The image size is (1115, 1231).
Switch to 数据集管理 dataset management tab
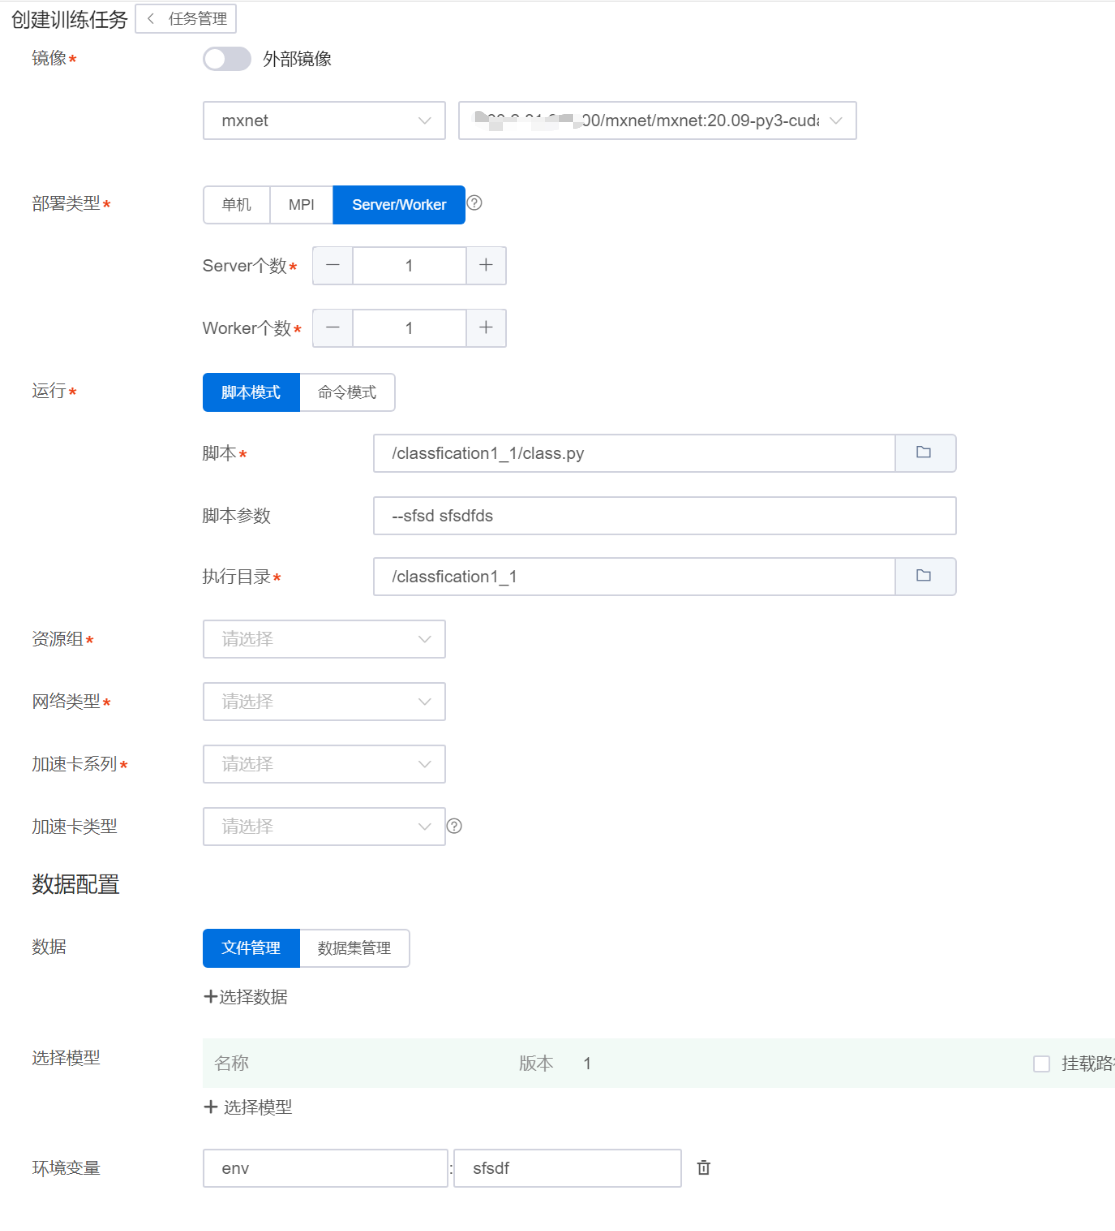[354, 948]
